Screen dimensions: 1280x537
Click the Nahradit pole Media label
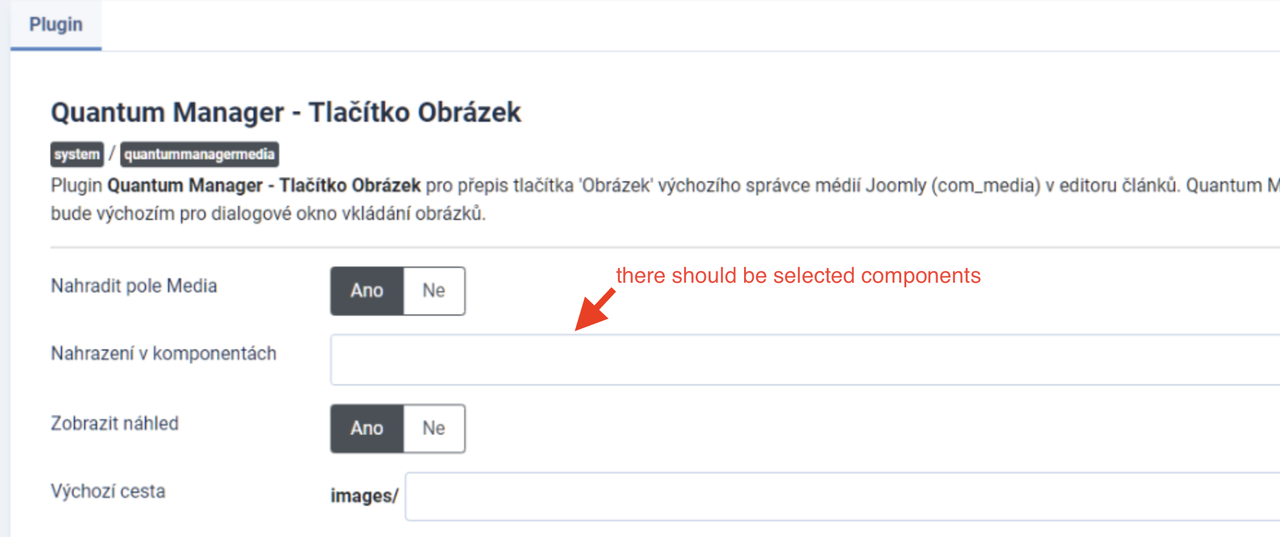coord(134,286)
